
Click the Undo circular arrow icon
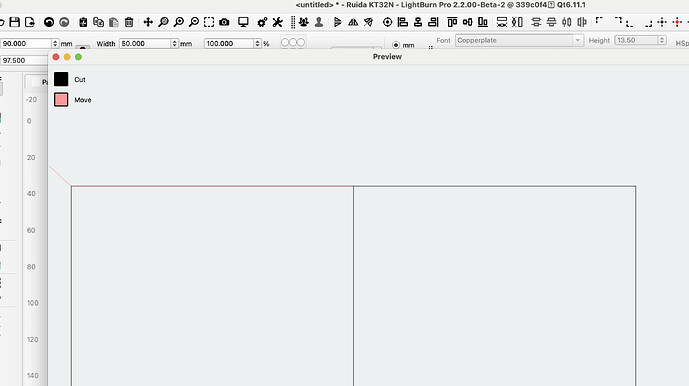click(49, 22)
